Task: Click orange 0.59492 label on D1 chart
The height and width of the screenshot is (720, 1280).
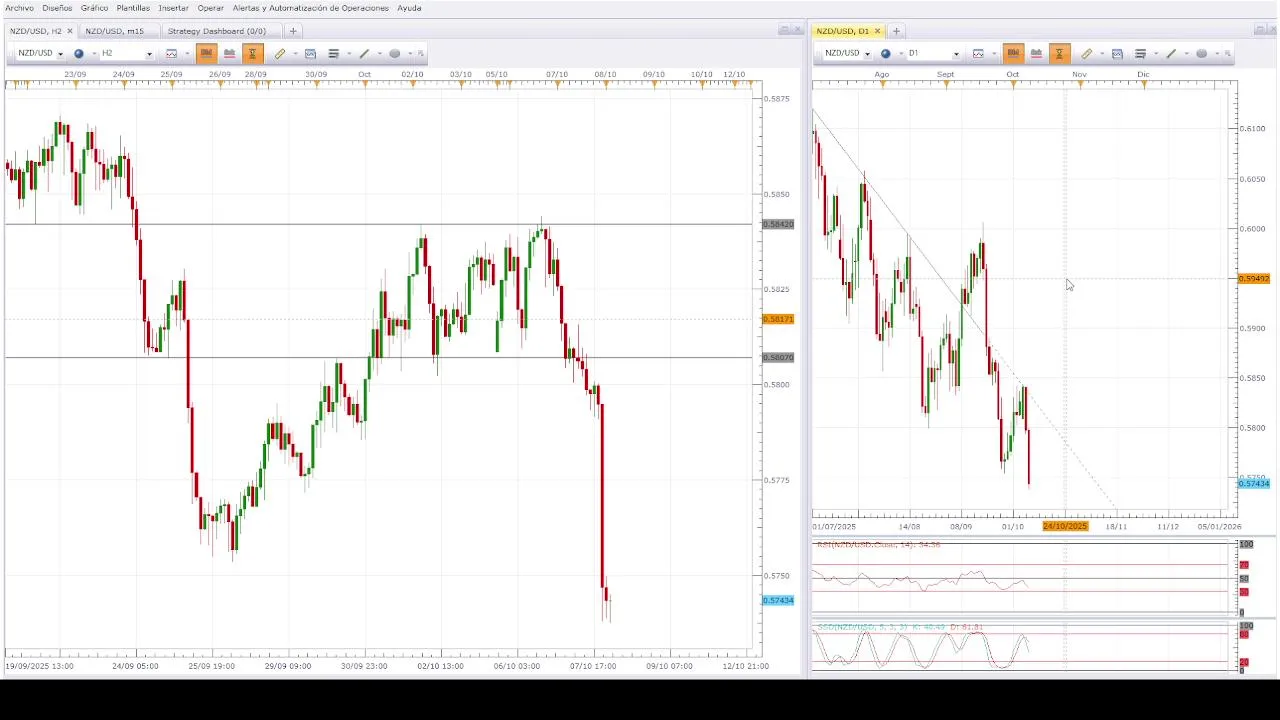Action: coord(1254,279)
